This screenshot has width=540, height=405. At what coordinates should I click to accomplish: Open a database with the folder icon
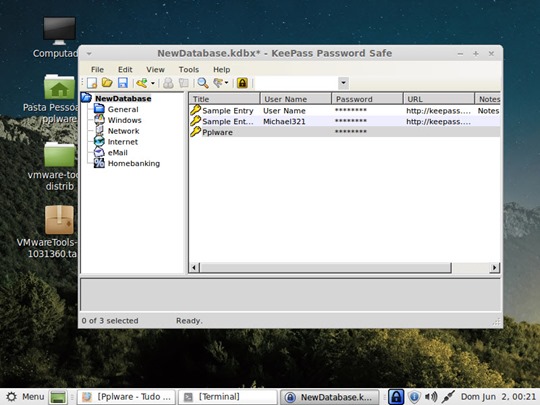(107, 83)
